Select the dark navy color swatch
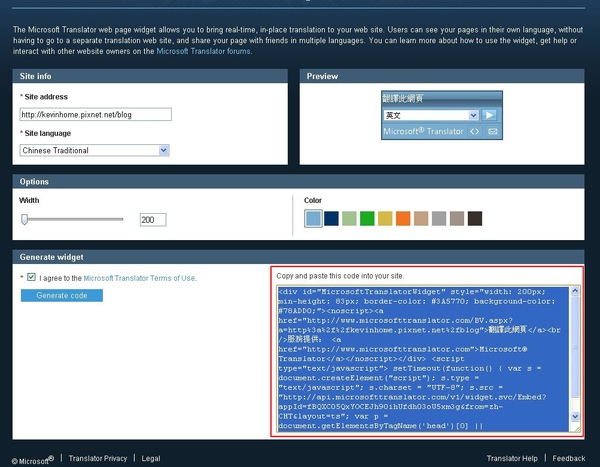 point(331,219)
